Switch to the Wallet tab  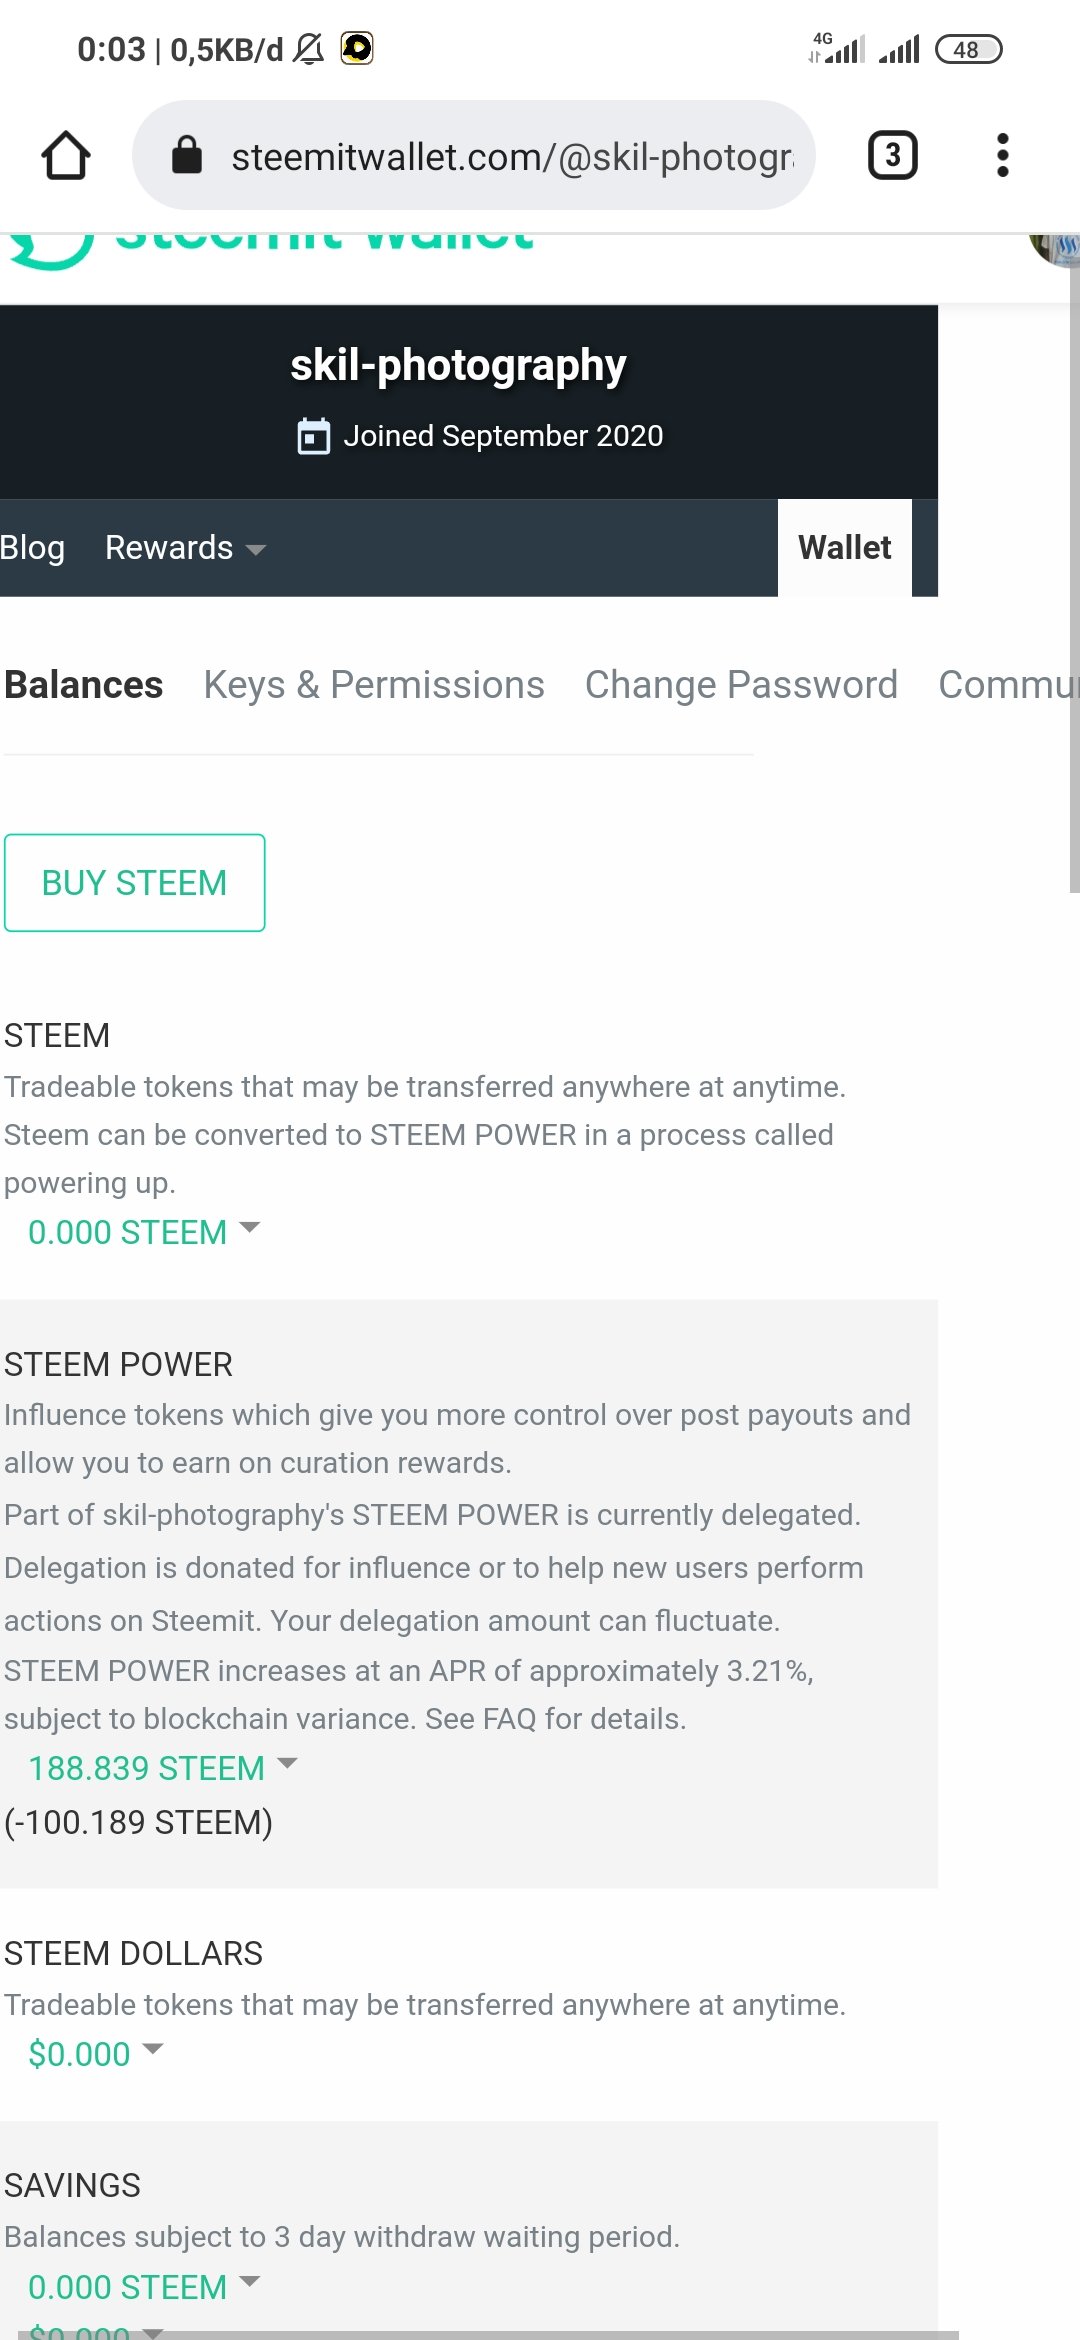[x=845, y=548]
